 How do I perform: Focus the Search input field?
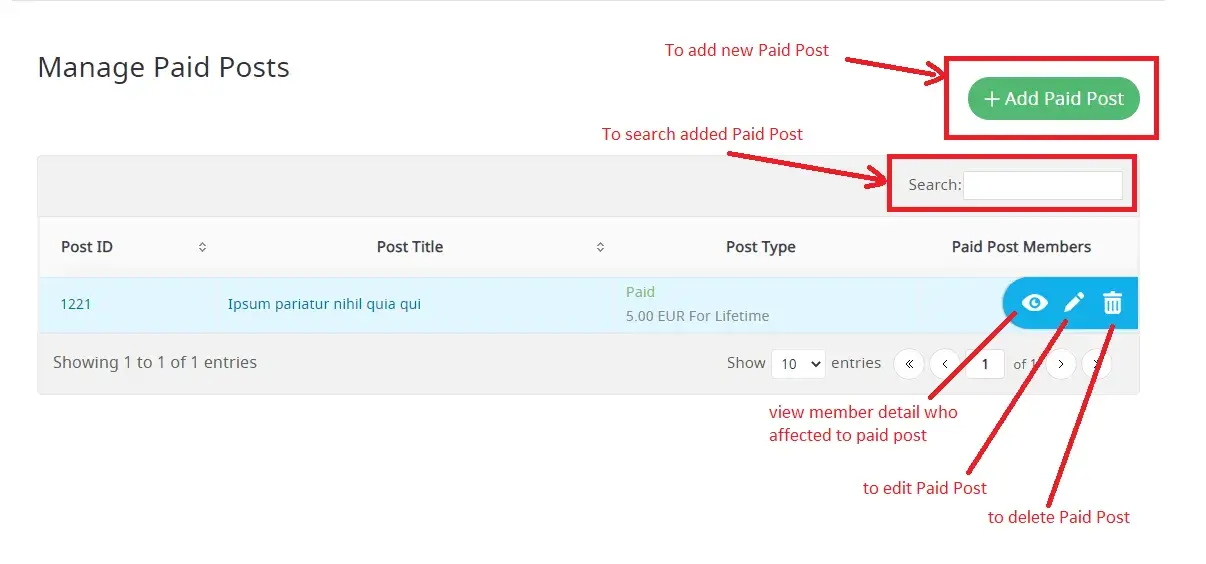pyautogui.click(x=1042, y=185)
